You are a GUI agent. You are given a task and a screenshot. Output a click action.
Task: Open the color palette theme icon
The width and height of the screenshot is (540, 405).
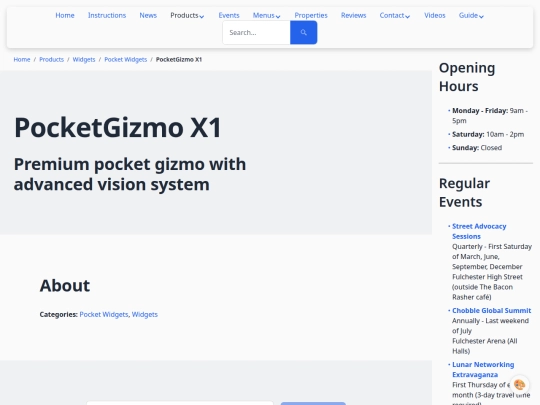(519, 384)
